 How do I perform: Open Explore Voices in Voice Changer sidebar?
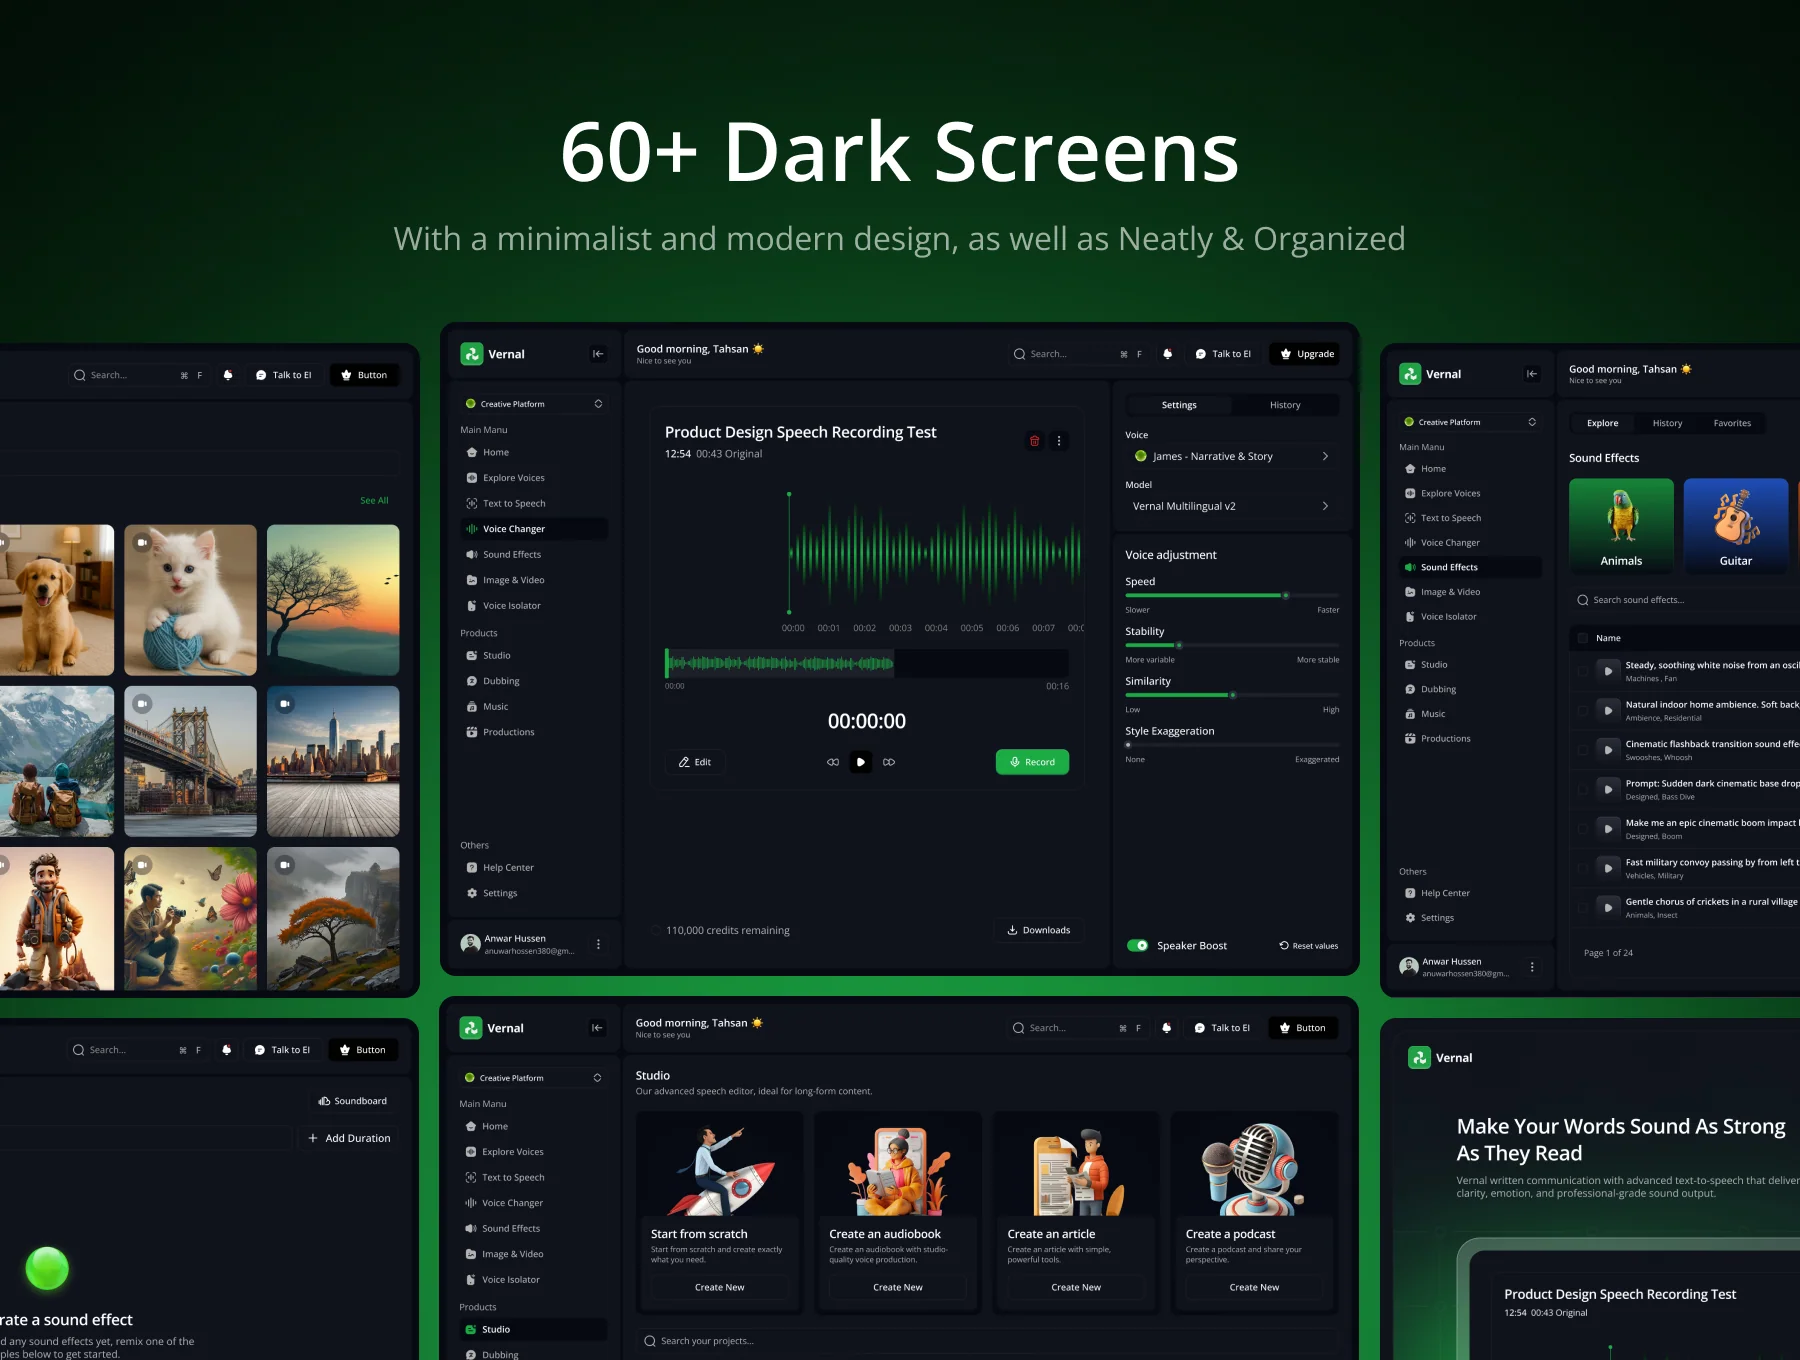point(534,478)
